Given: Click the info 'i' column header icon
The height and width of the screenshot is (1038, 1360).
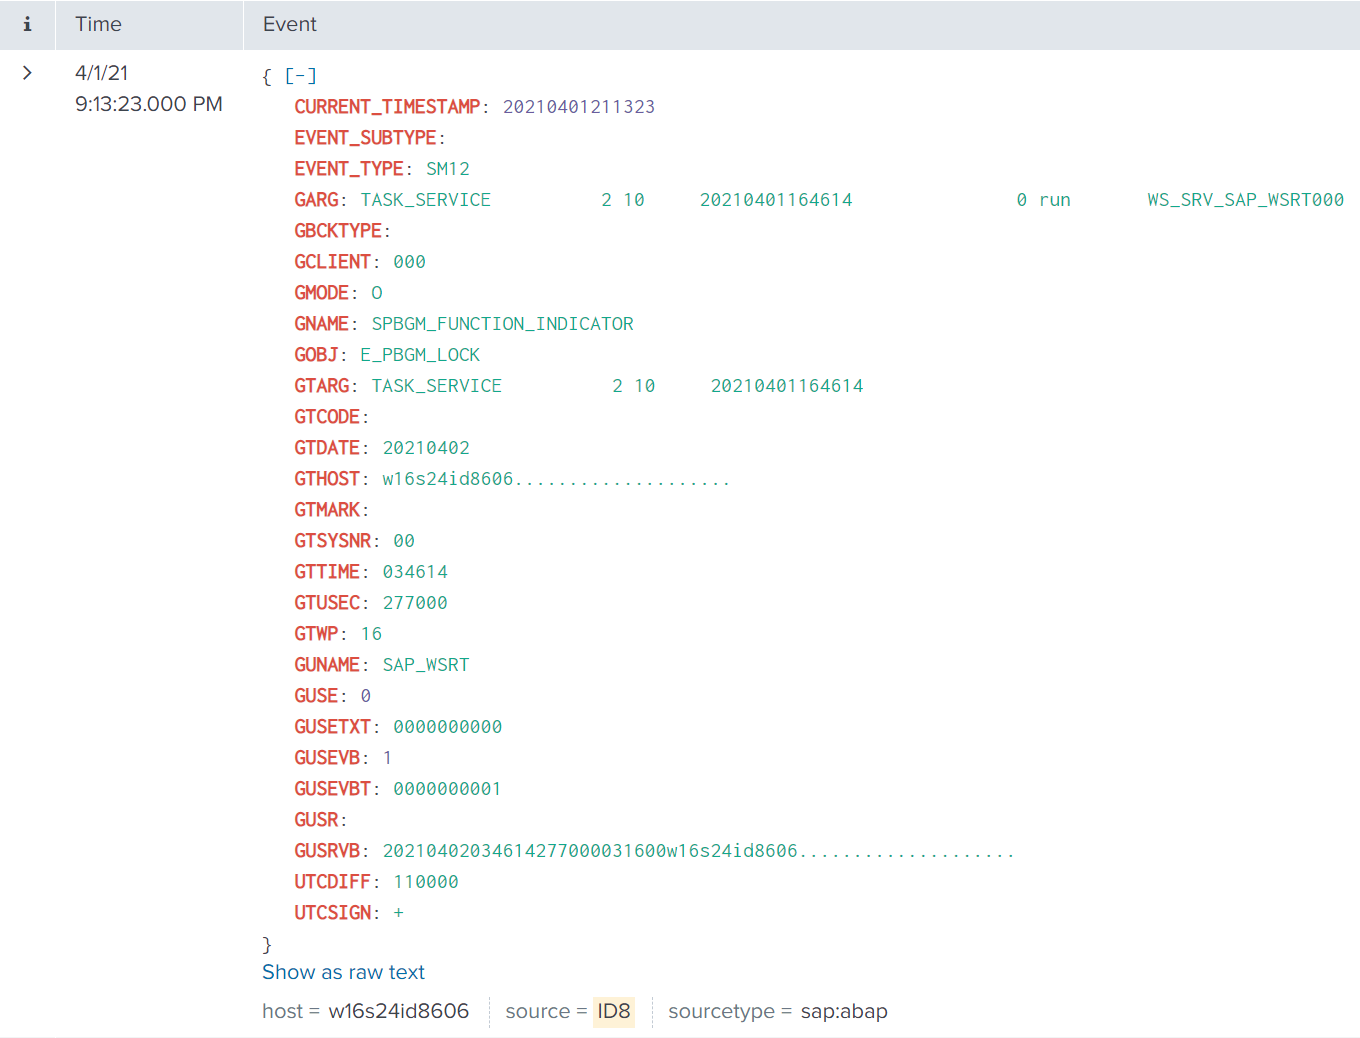Looking at the screenshot, I should [27, 24].
